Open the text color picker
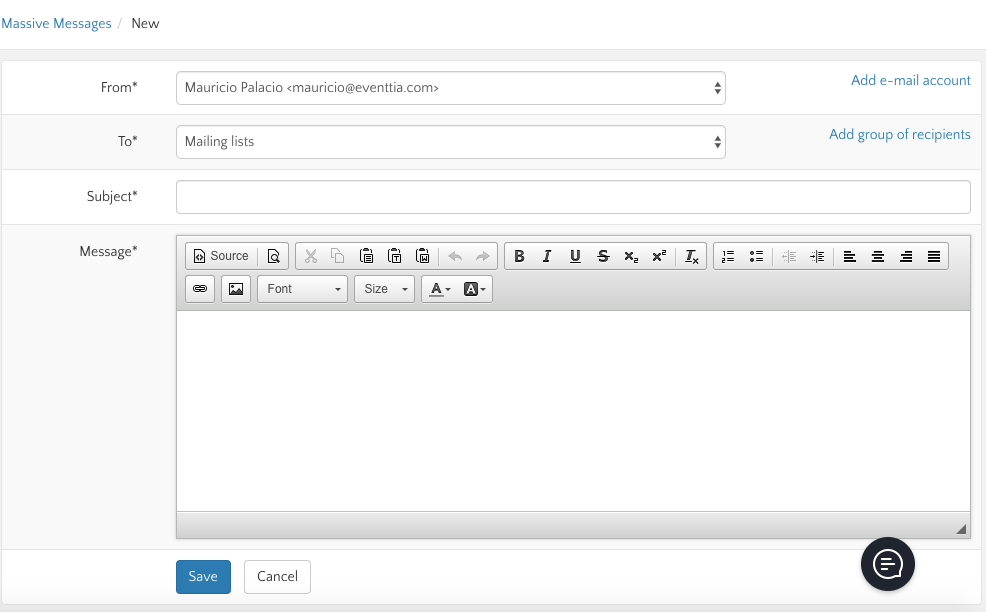986x612 pixels. coord(439,289)
